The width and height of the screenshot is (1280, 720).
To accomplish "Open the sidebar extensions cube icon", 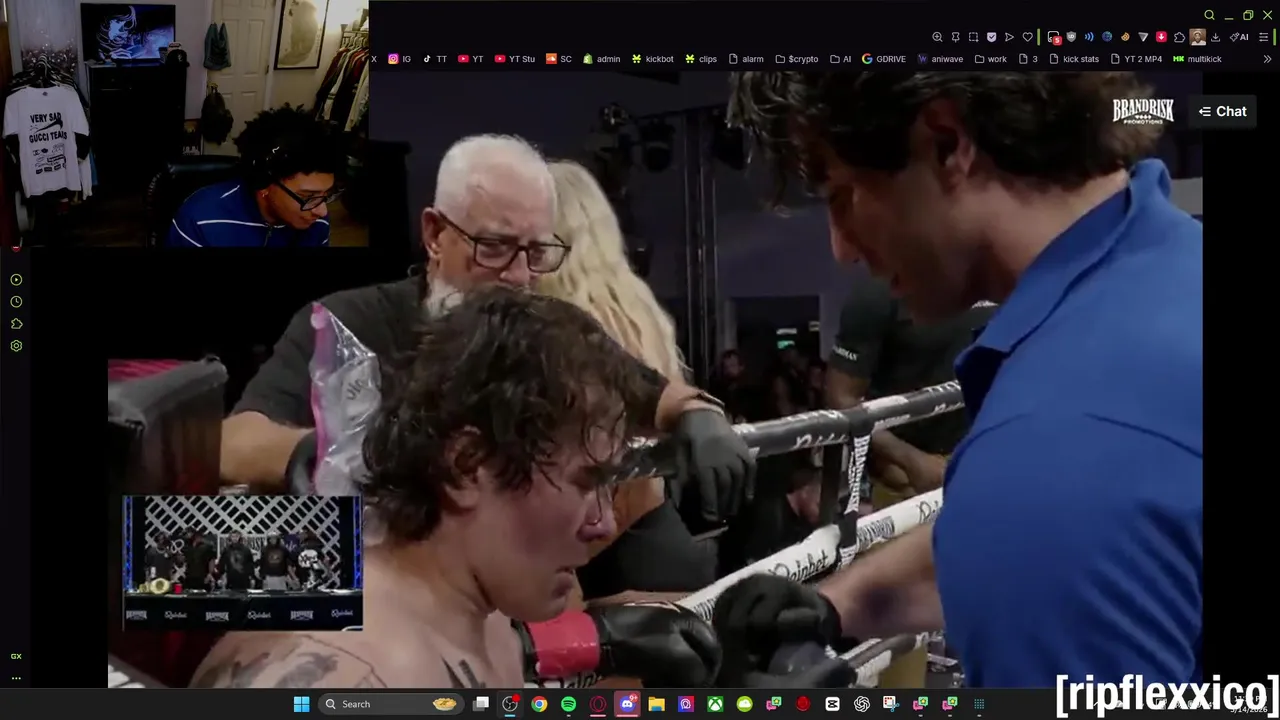I will (x=16, y=324).
